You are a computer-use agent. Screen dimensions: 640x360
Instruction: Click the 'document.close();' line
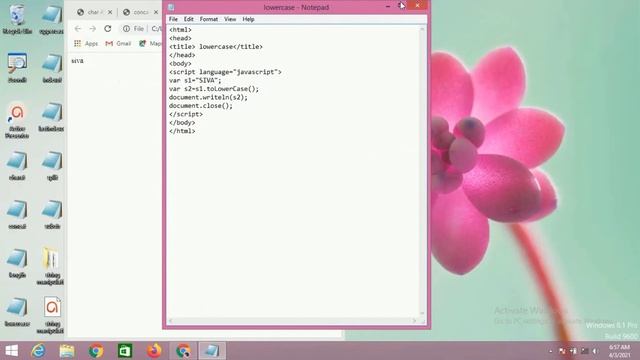click(x=200, y=106)
